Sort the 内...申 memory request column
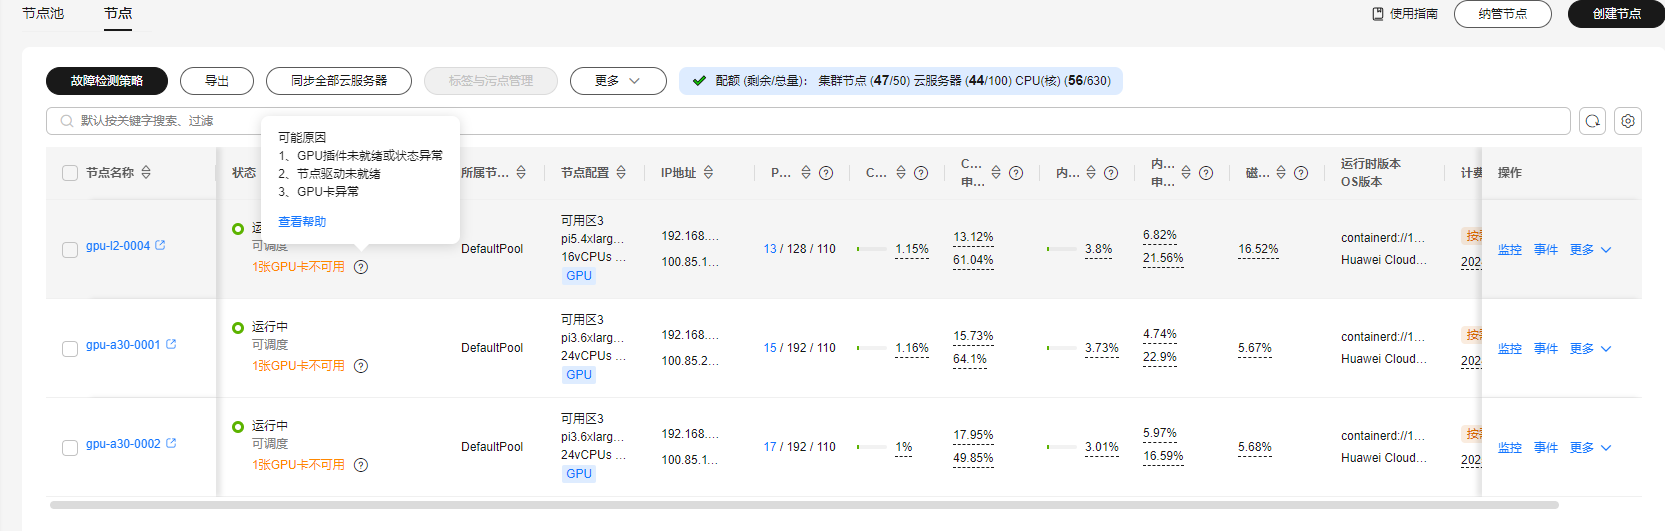 [1186, 173]
